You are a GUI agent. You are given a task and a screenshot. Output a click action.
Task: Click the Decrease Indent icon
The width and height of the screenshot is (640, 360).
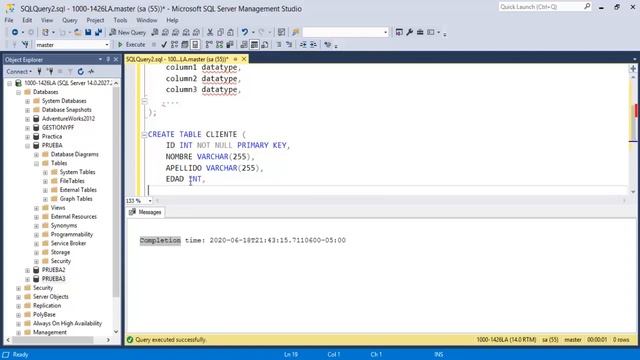coord(303,44)
